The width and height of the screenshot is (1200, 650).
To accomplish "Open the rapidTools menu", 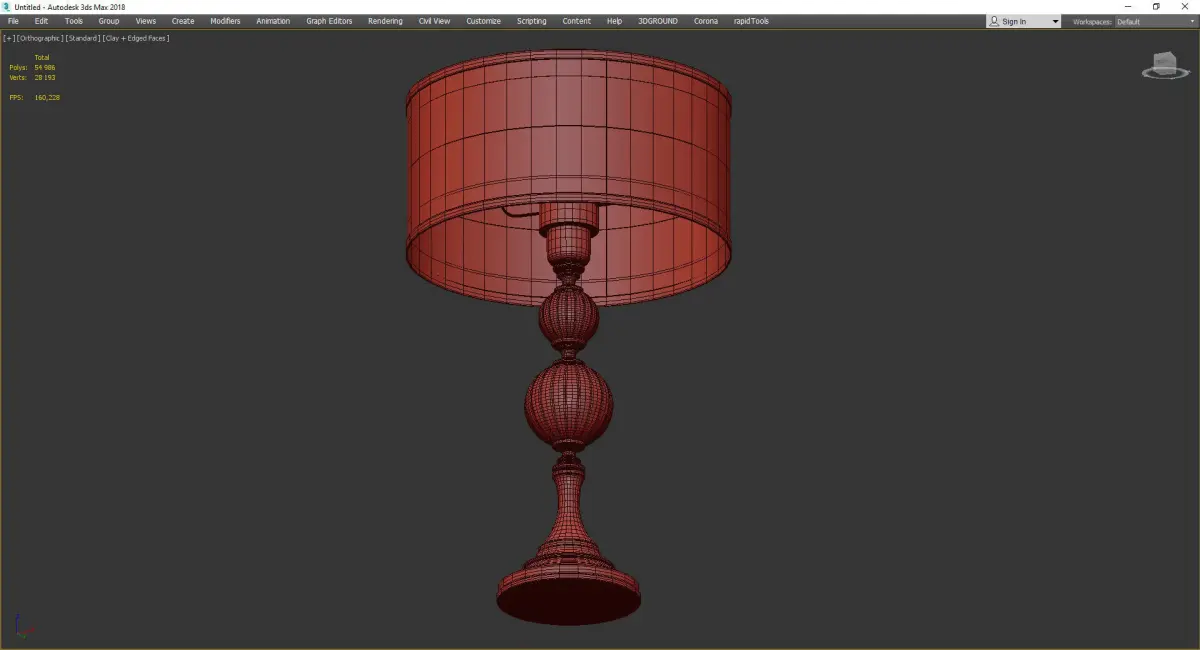I will click(750, 21).
